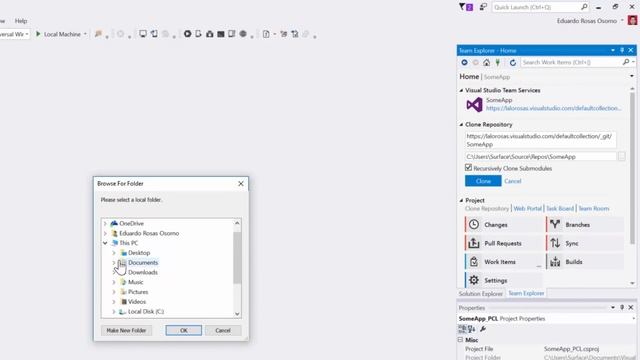Expand the OneDrive folder node
Screen dimensions: 640x360
(105, 224)
